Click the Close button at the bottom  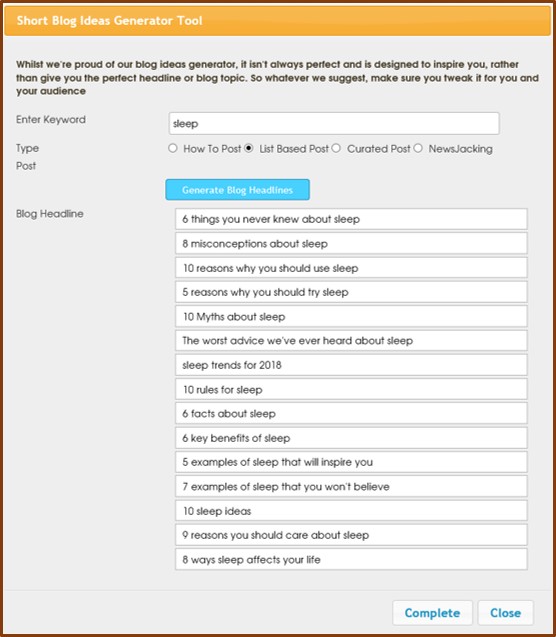505,613
